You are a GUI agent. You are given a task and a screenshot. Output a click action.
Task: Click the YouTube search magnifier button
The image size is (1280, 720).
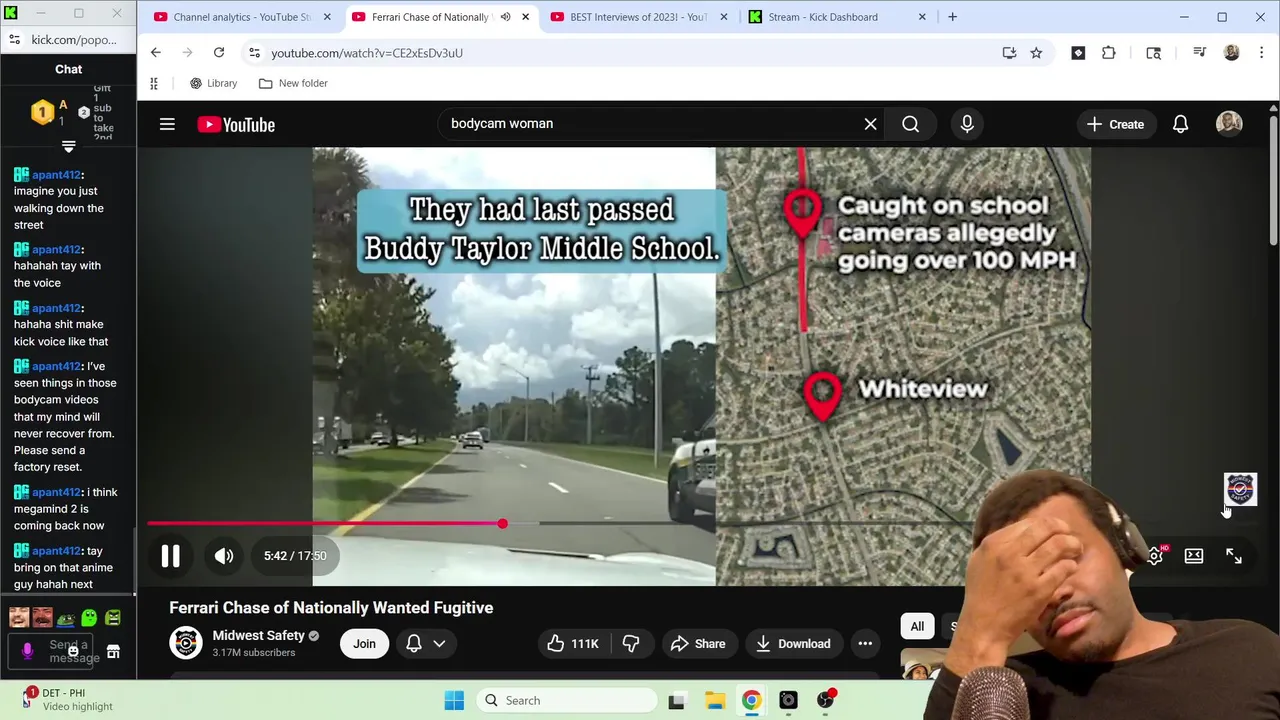tap(910, 124)
